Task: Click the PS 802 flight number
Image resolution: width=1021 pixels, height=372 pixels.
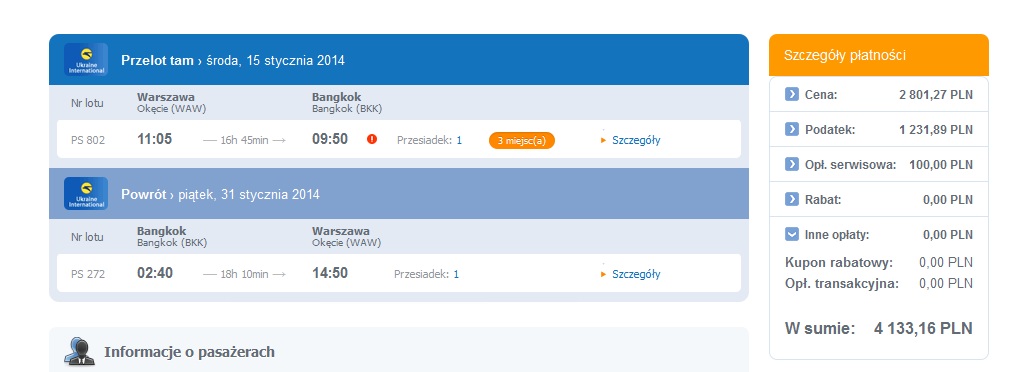Action: click(88, 140)
